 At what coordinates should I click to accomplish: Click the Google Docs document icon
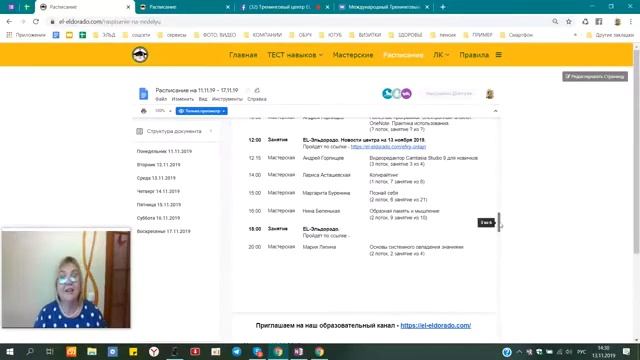tap(143, 94)
